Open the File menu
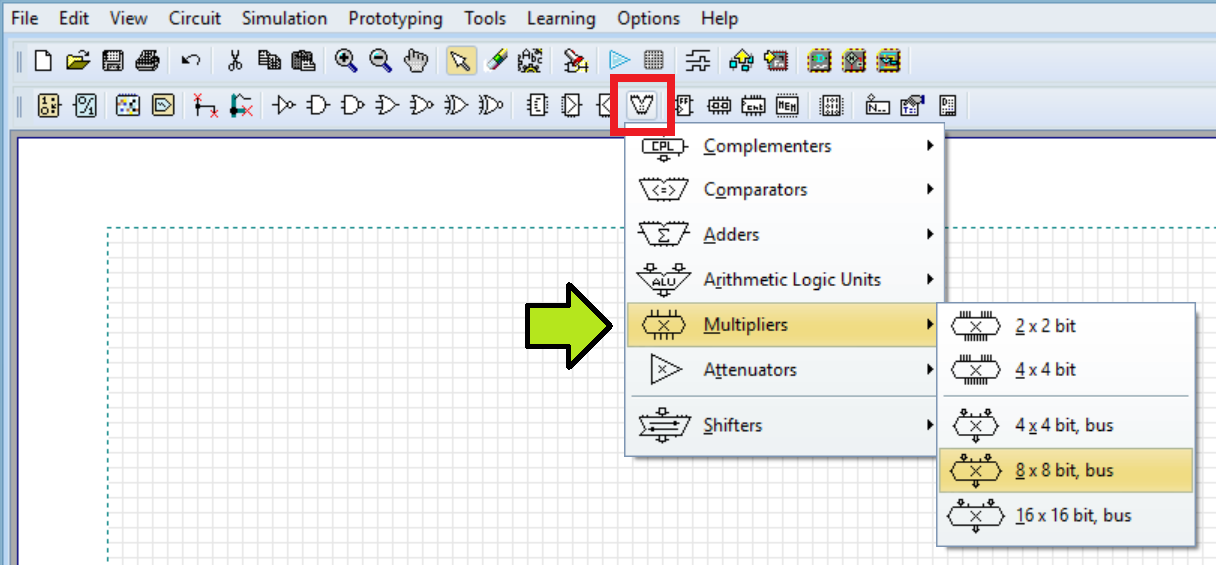The width and height of the screenshot is (1216, 565). pos(24,18)
